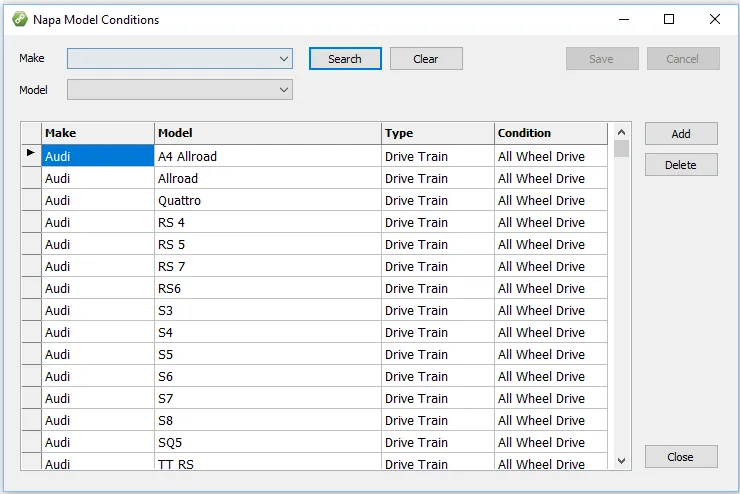The image size is (740, 494).
Task: Click the Type cell for SQ5 row
Action: (x=438, y=443)
